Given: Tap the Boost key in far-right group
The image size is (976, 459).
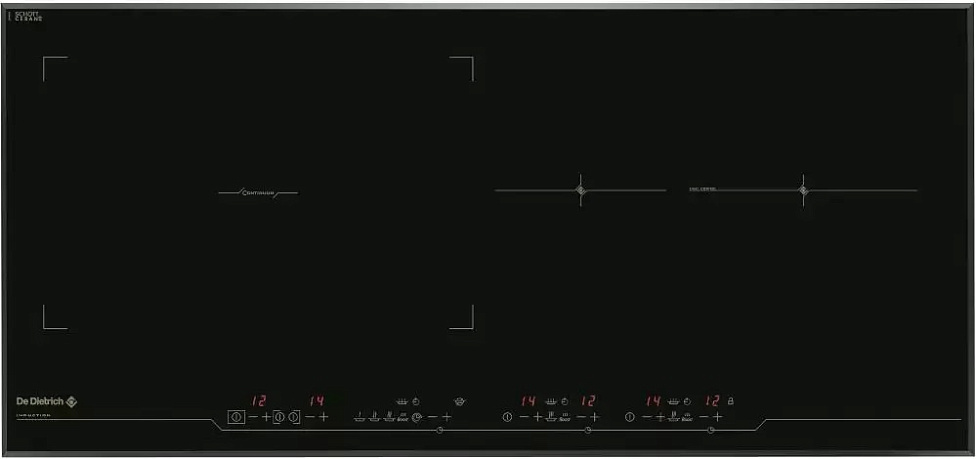Looking at the screenshot, I should (x=687, y=418).
